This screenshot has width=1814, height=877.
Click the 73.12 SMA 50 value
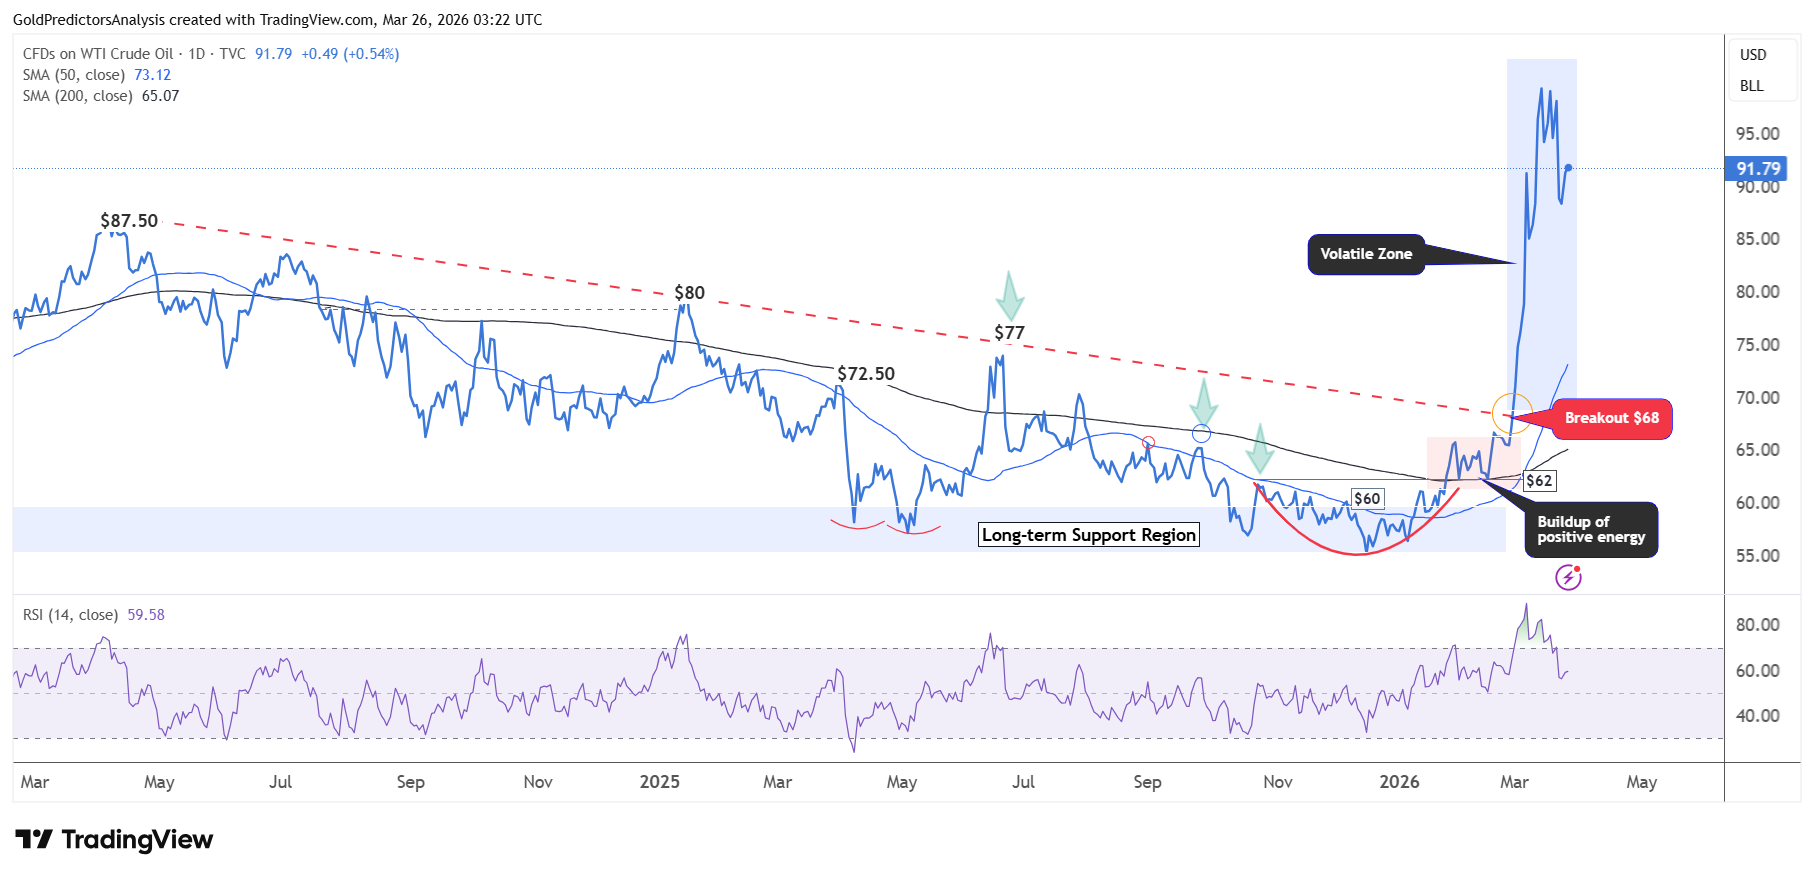pyautogui.click(x=152, y=75)
